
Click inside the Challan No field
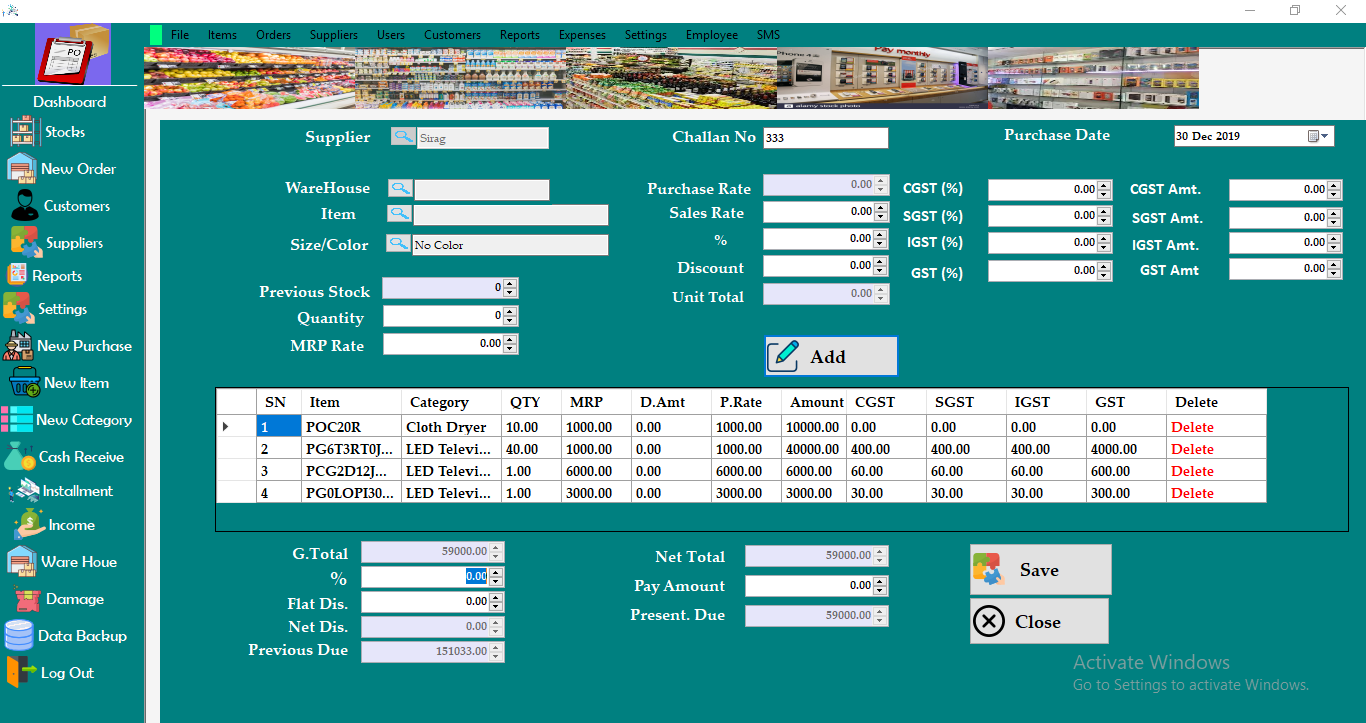(825, 137)
